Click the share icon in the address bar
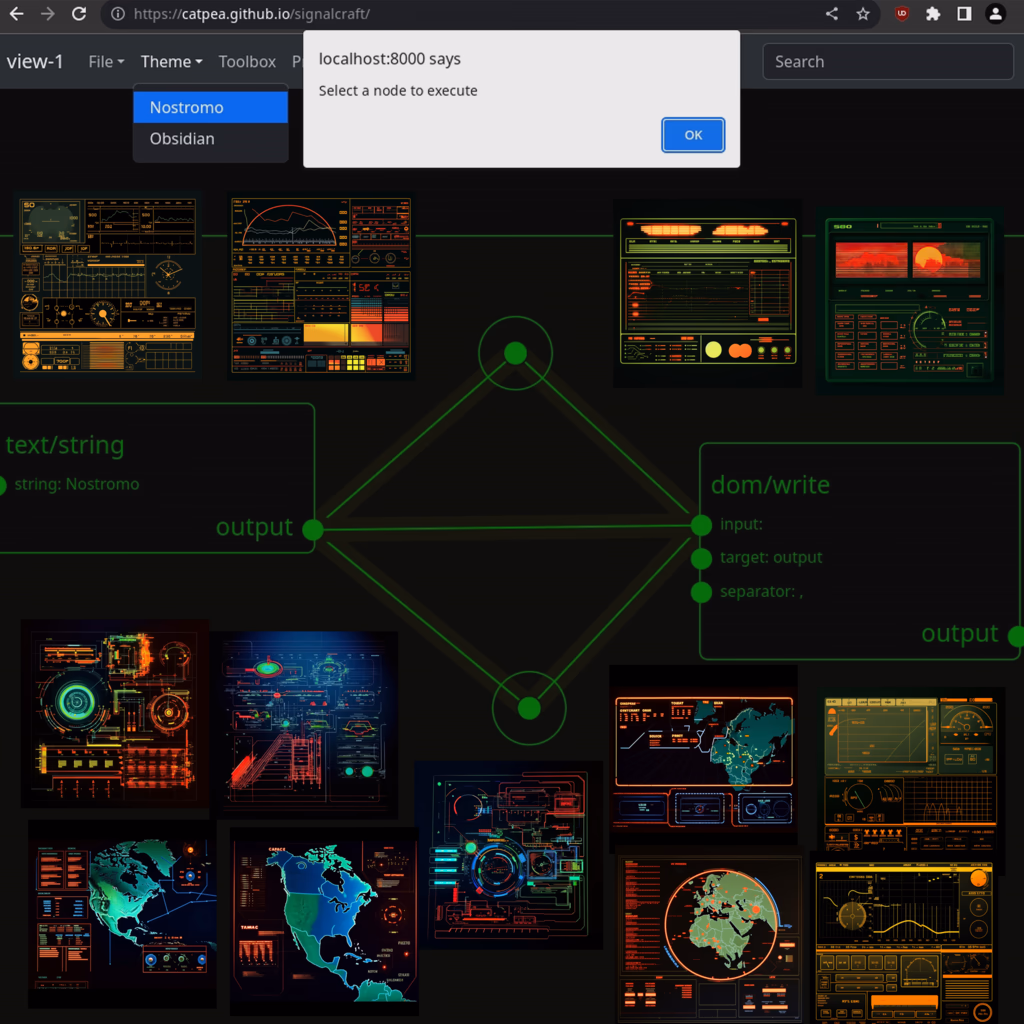Screen dimensions: 1024x1024 [x=831, y=14]
